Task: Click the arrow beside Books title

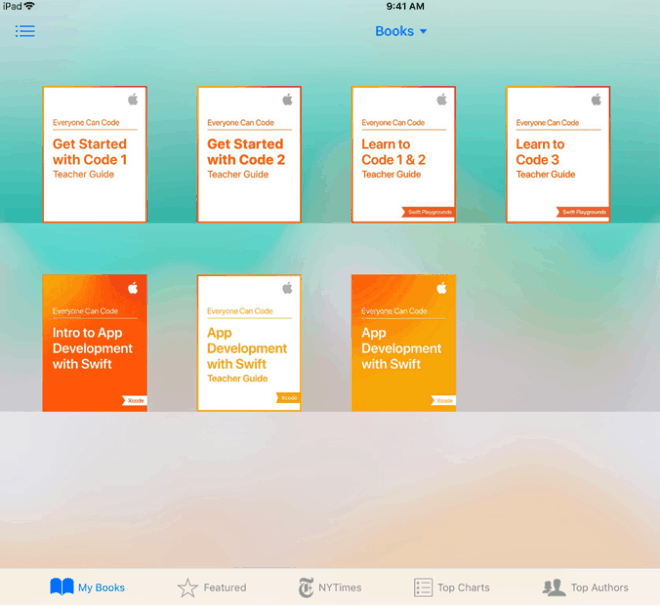Action: pos(423,32)
